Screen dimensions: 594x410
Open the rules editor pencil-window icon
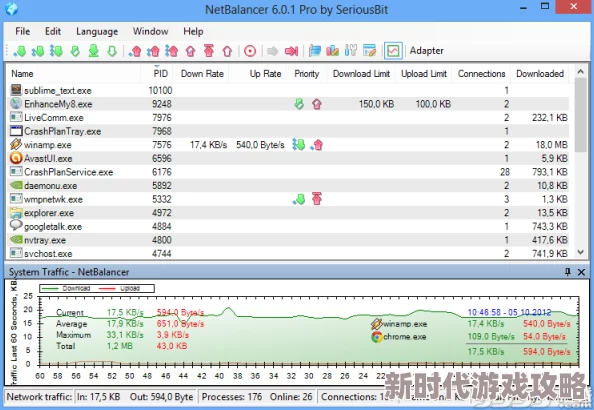369,51
